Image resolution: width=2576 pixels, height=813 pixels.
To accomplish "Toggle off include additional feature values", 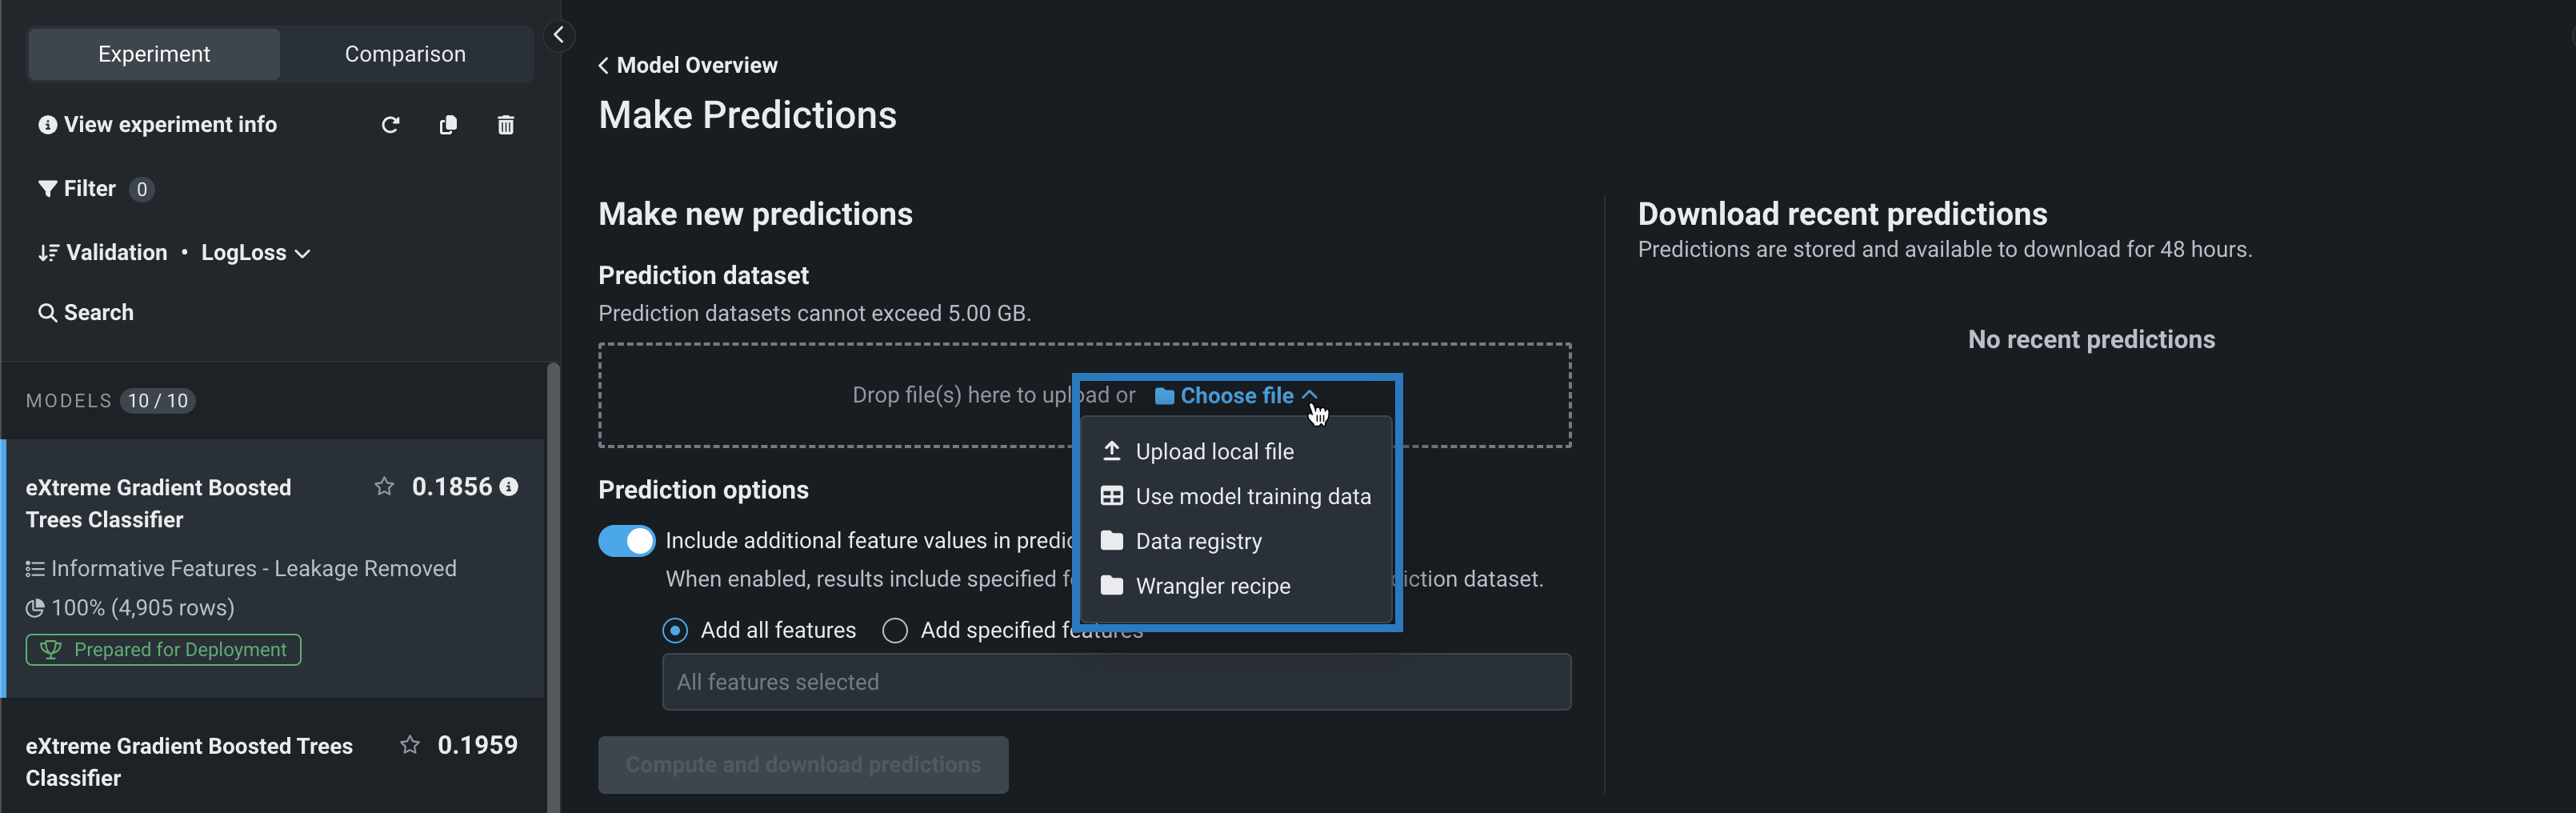I will (627, 541).
